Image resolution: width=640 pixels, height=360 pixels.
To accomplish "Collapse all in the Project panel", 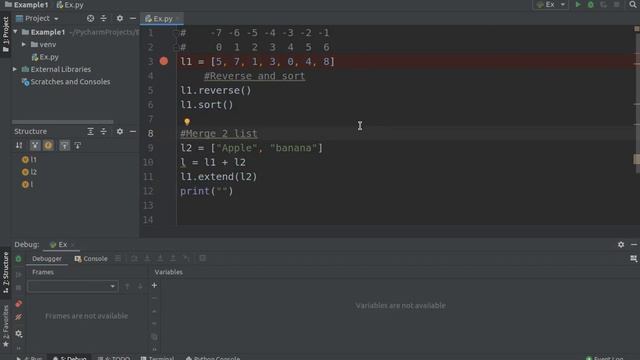I will (x=104, y=18).
